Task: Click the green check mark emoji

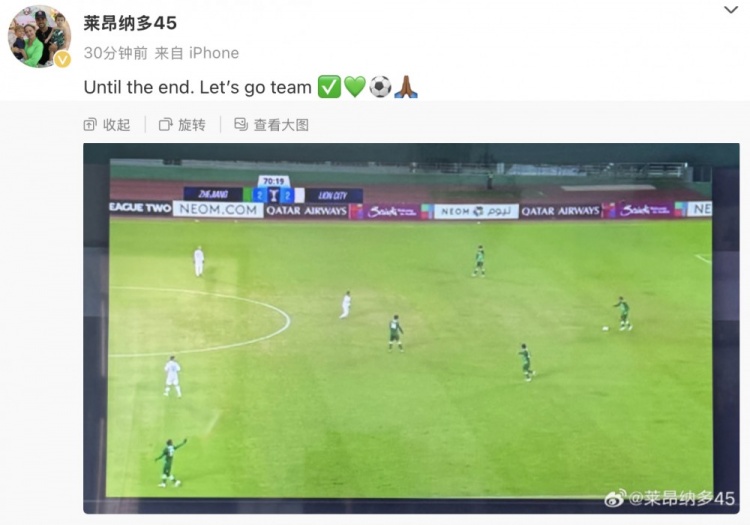Action: pyautogui.click(x=329, y=87)
